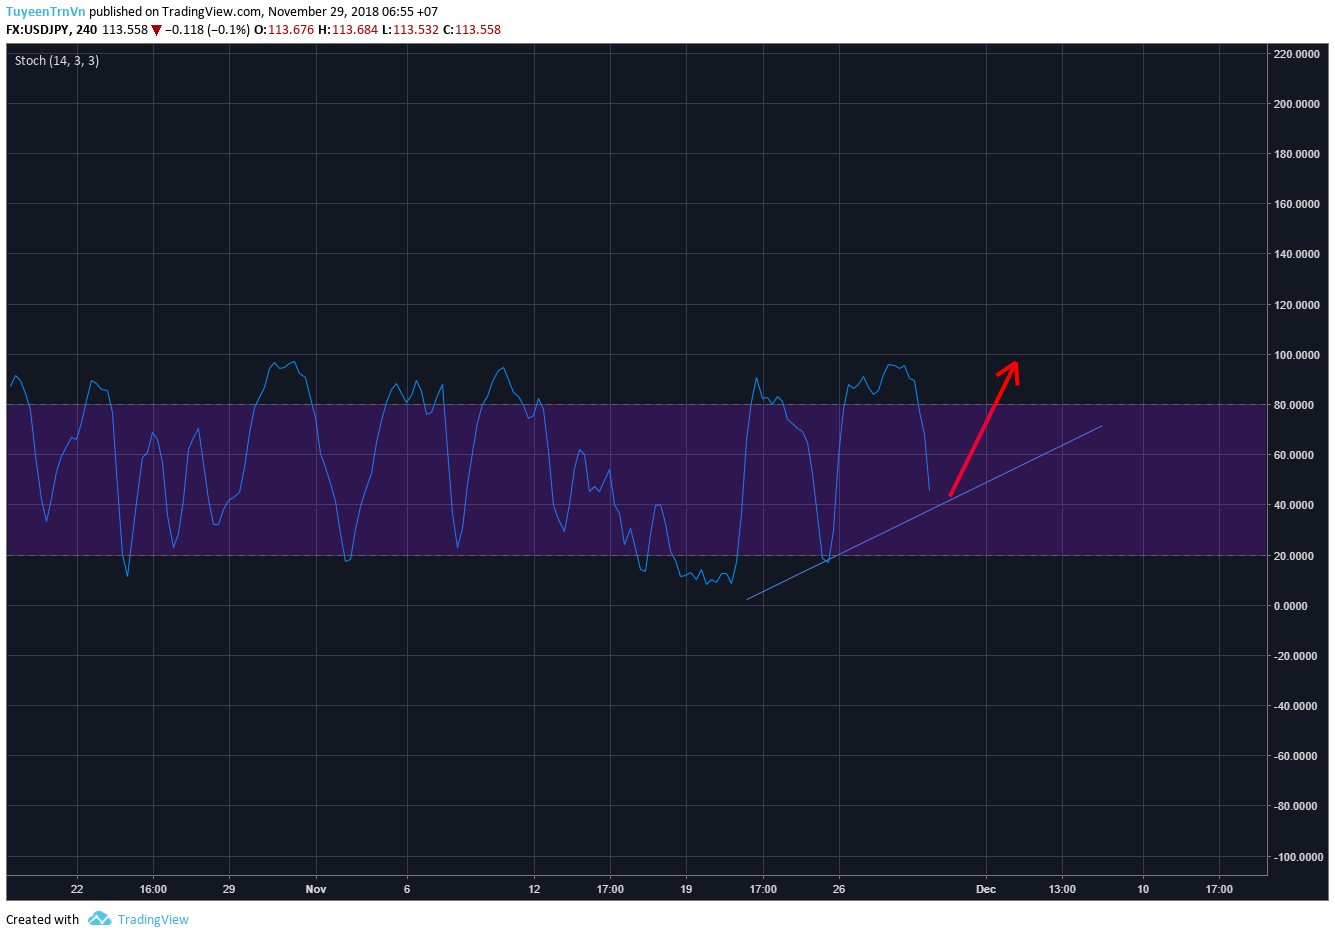Click the 40.0000 price axis label
This screenshot has height=937, width=1335.
(x=1294, y=505)
